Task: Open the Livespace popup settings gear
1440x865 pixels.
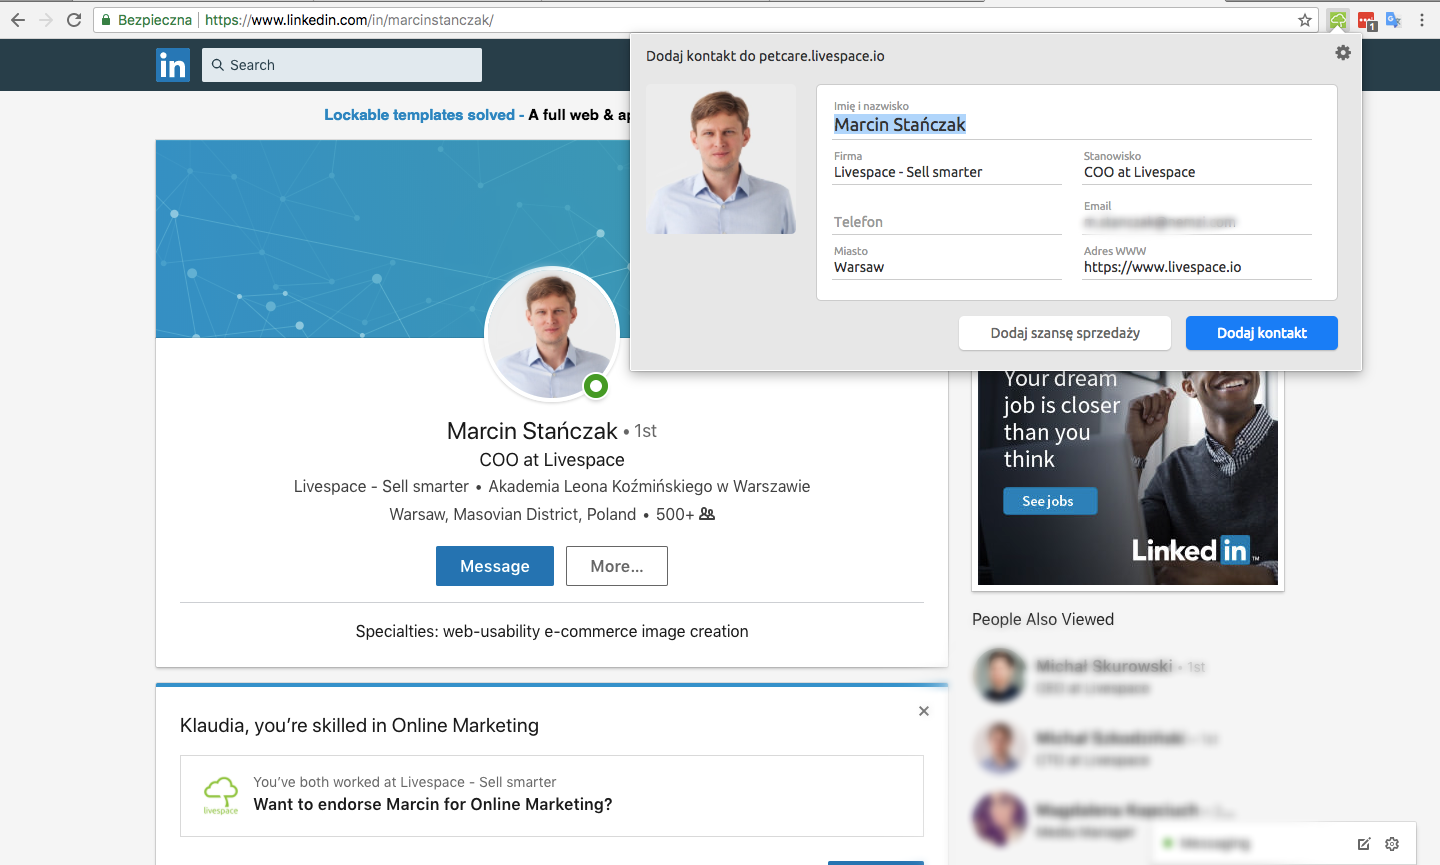Action: (1343, 52)
